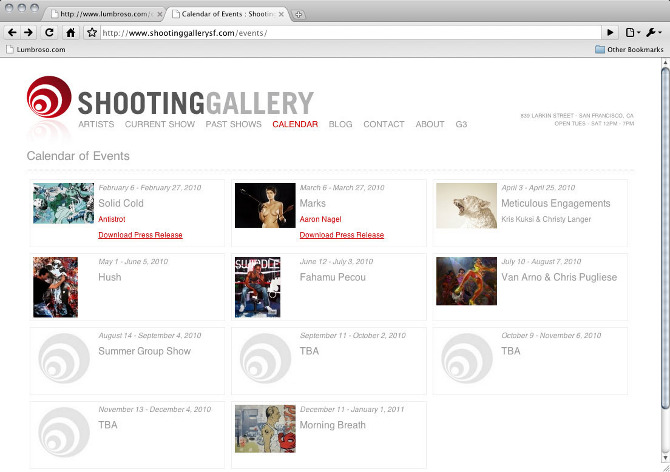670x472 pixels.
Task: Open the Meticulous Engagements wolf thumbnail
Action: 466,205
